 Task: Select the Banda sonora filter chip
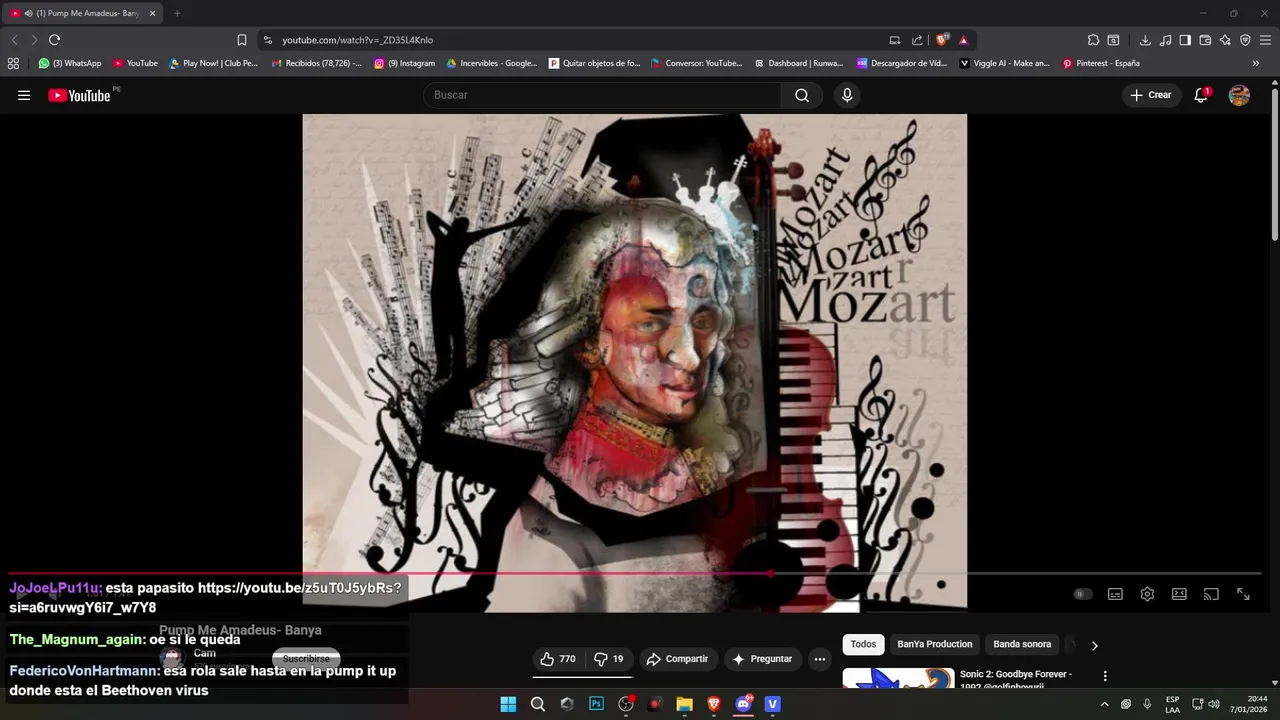pos(1022,644)
